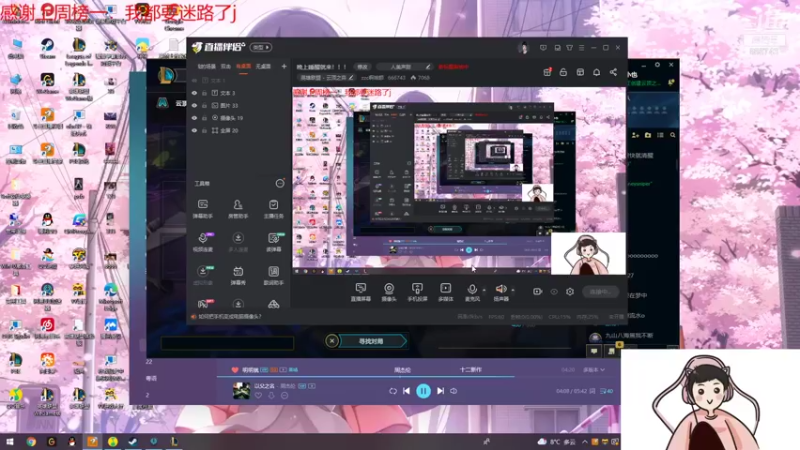Hide the 文本 3 layer
Image resolution: width=800 pixels, height=450 pixels.
click(194, 93)
